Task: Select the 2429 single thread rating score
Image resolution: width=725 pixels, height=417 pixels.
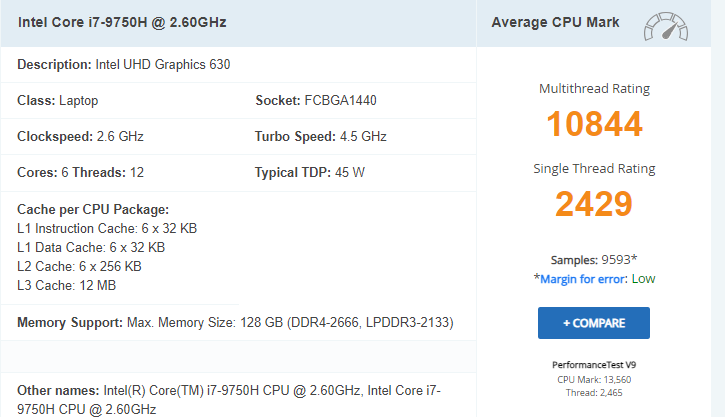Action: 594,204
